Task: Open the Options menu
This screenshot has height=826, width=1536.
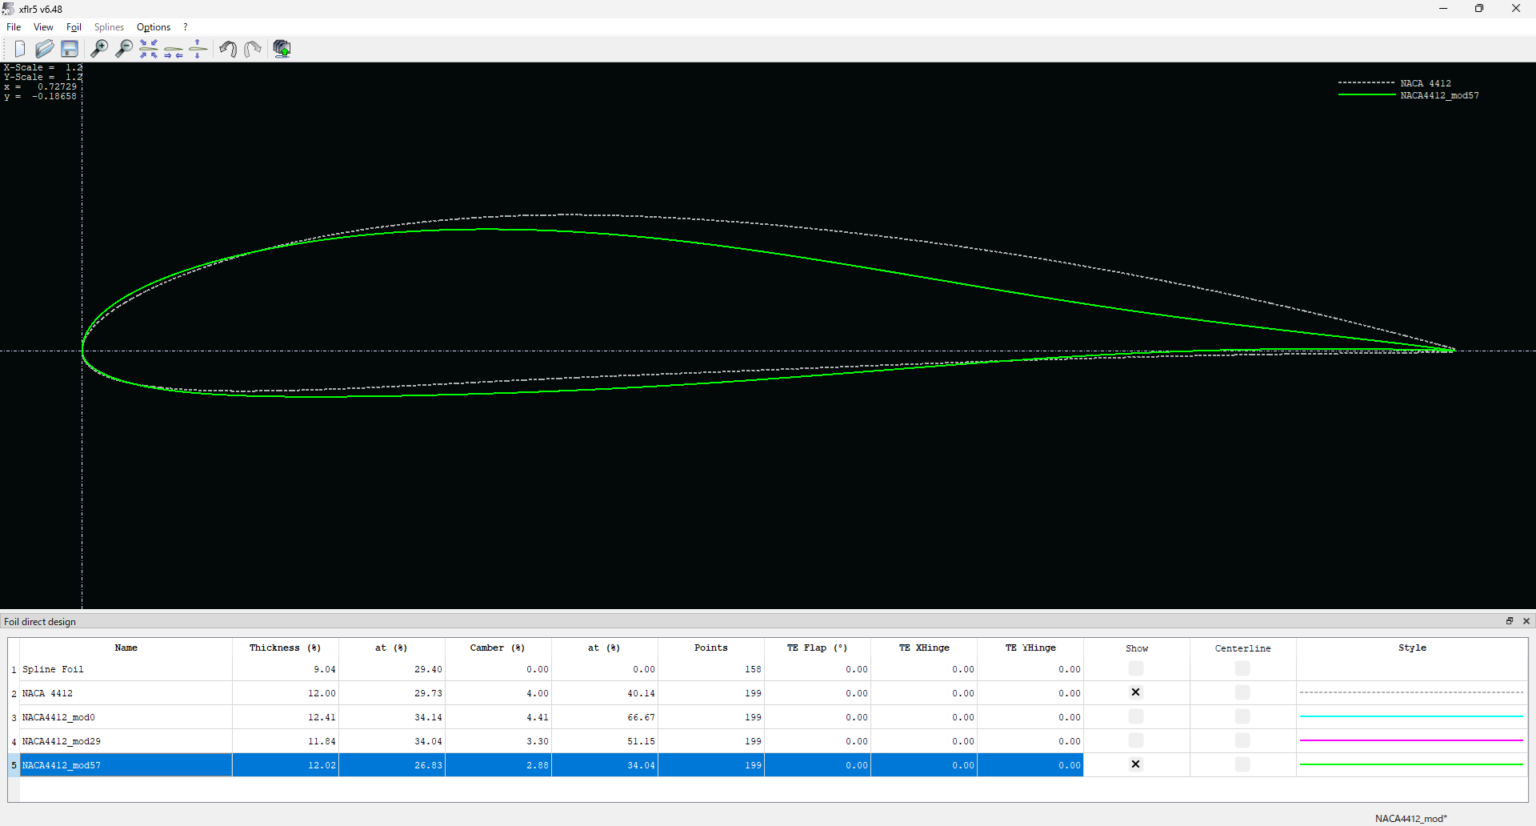Action: [x=153, y=27]
